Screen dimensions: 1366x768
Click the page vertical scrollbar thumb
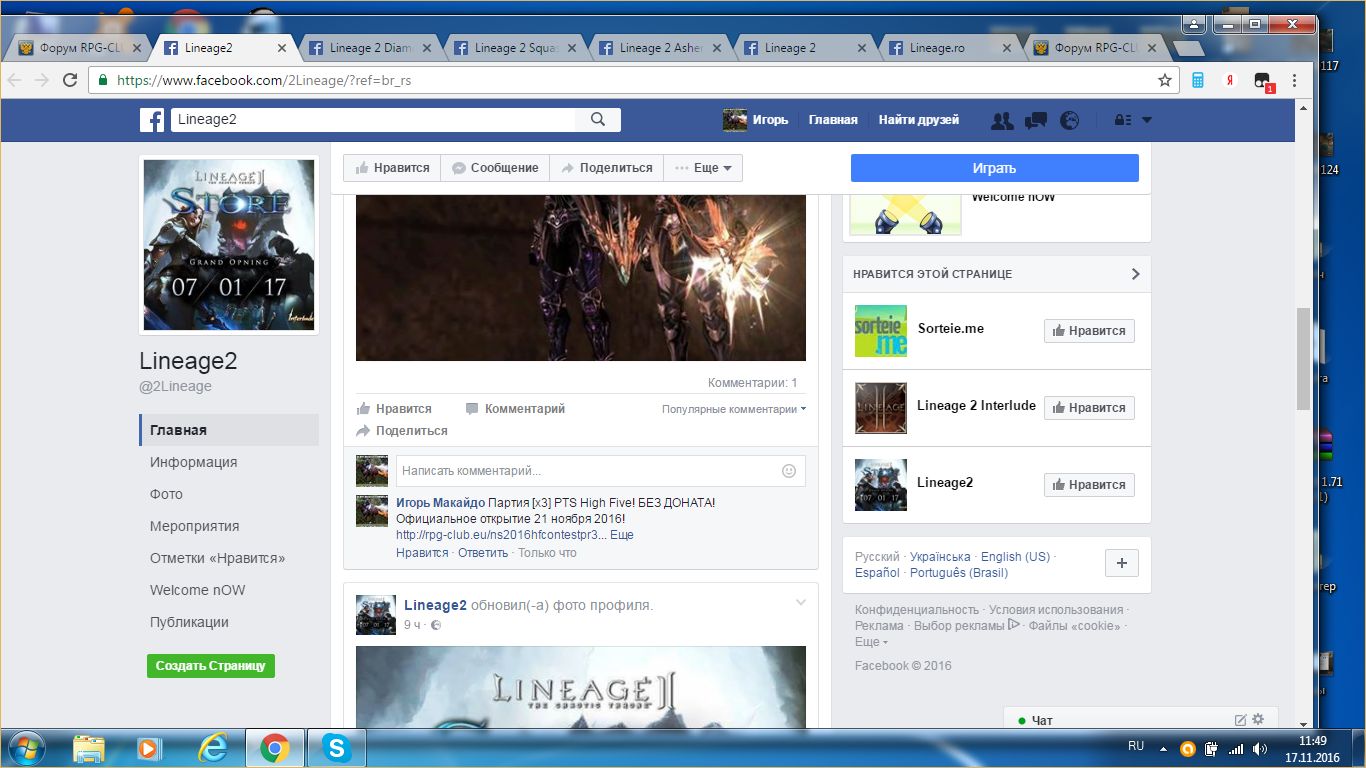(x=1303, y=358)
